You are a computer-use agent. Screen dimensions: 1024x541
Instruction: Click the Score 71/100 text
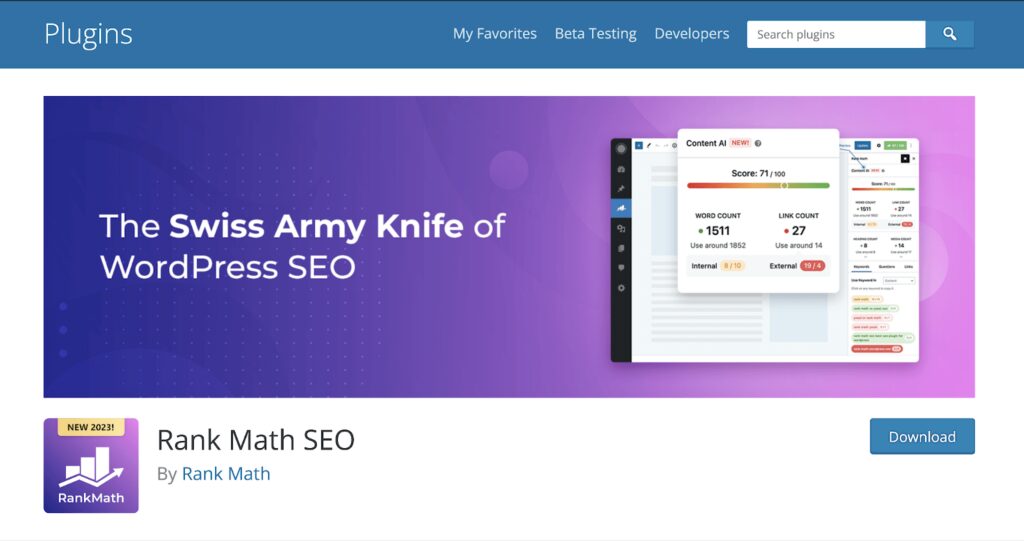[758, 173]
